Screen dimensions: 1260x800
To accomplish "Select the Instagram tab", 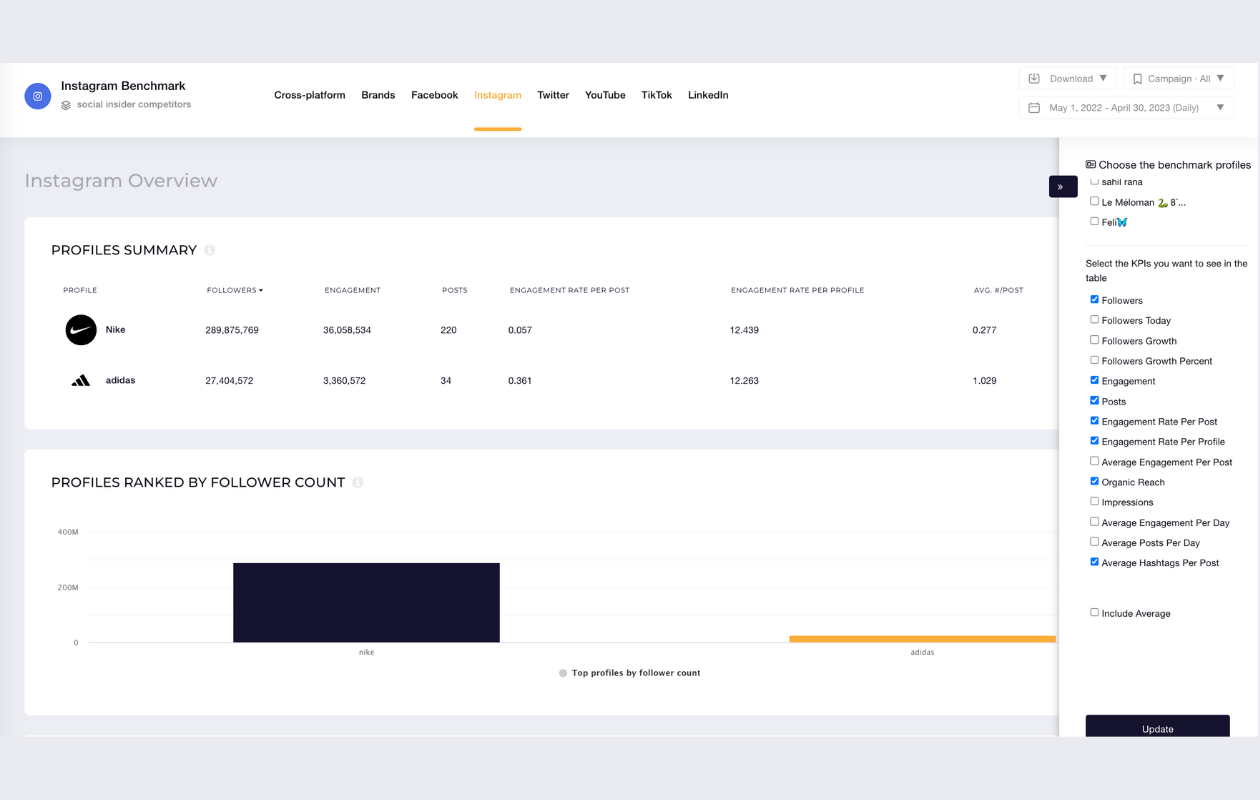I will pyautogui.click(x=498, y=95).
